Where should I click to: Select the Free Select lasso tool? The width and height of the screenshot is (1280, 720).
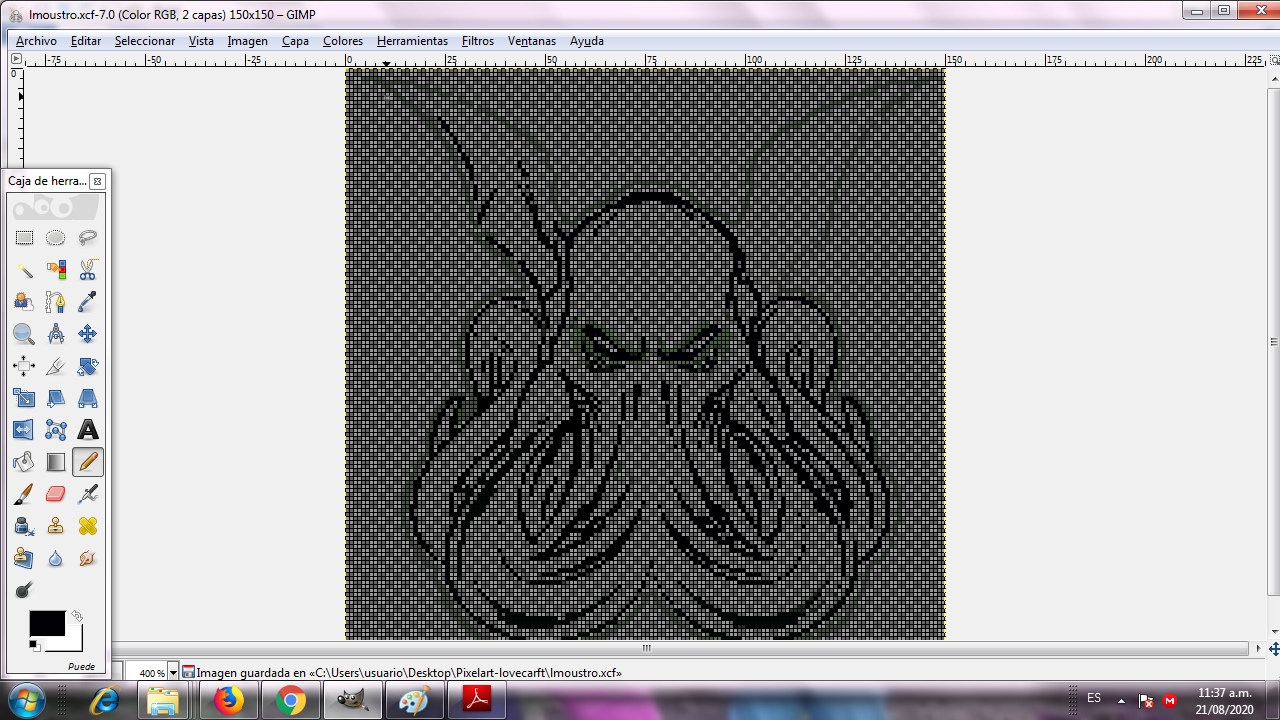[x=88, y=238]
